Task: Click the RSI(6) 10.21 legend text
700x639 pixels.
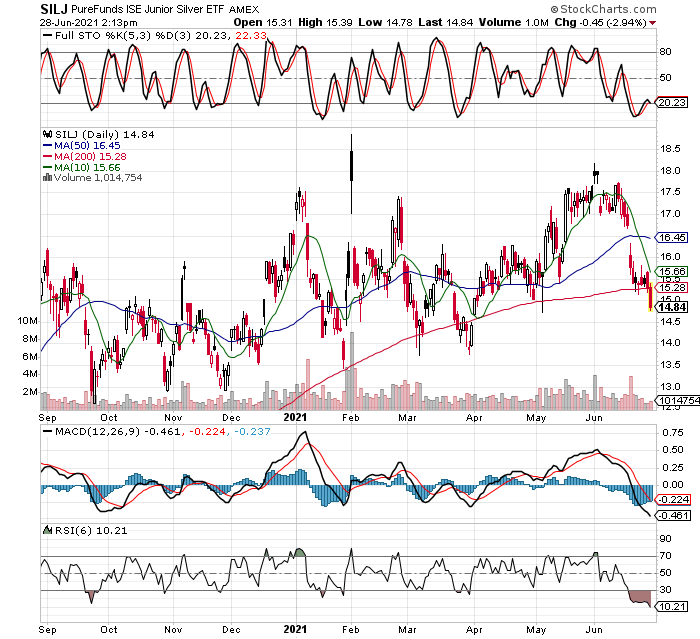Action: 91,530
